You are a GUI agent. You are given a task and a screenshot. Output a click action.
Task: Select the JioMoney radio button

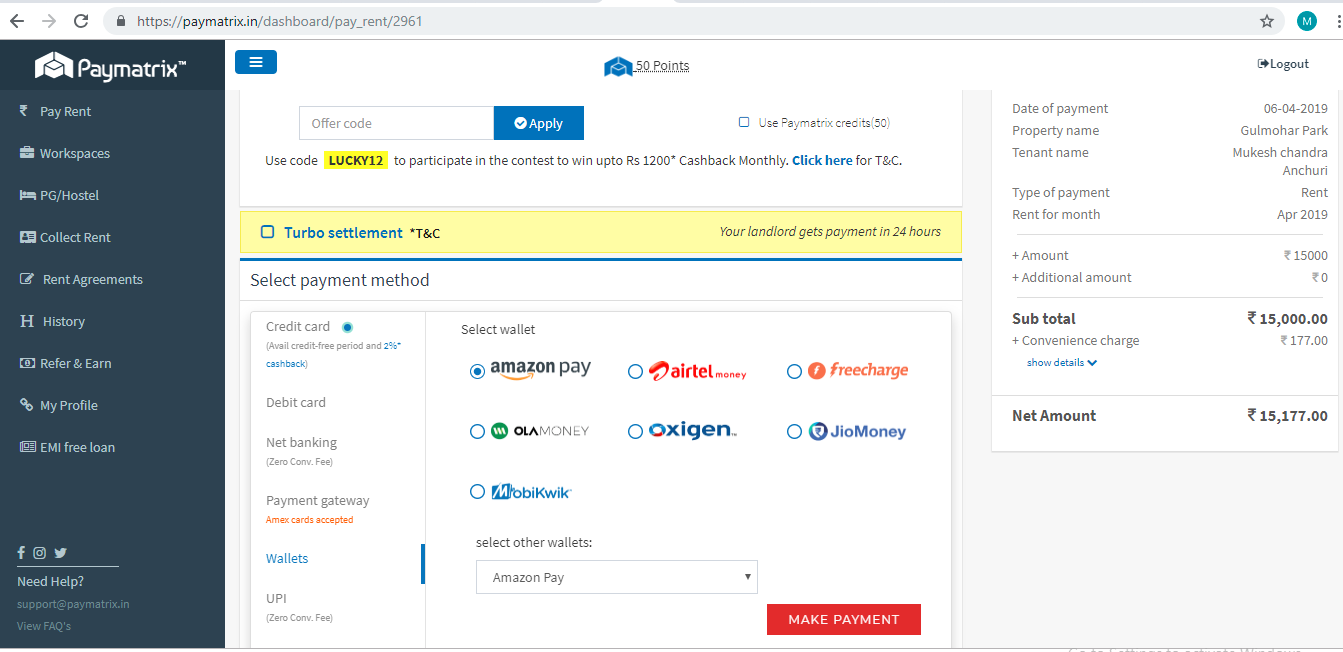(794, 432)
